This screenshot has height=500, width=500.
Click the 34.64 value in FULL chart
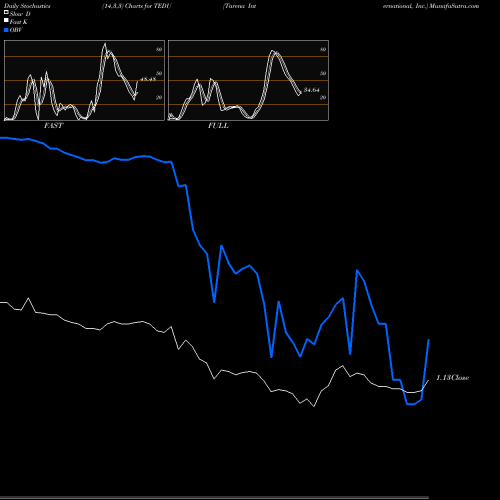(312, 90)
